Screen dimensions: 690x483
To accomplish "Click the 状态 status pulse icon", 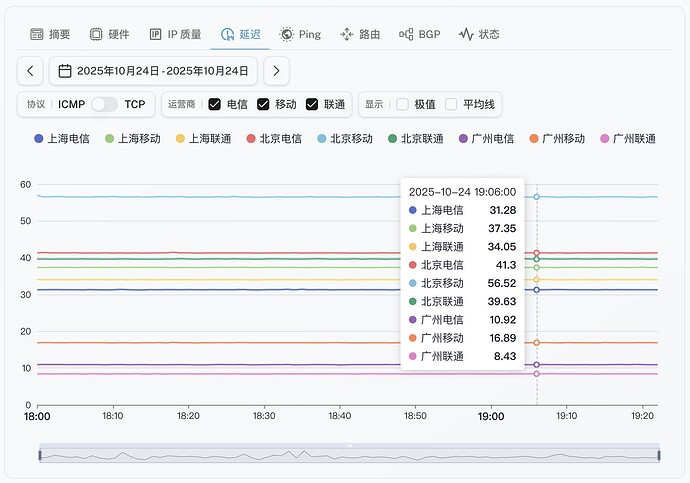I will tap(466, 34).
